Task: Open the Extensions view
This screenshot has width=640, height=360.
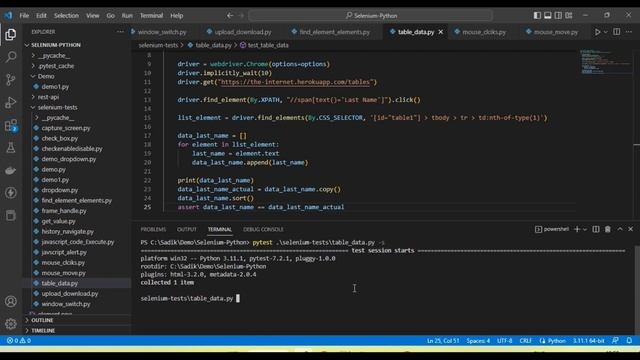Action: (11, 125)
